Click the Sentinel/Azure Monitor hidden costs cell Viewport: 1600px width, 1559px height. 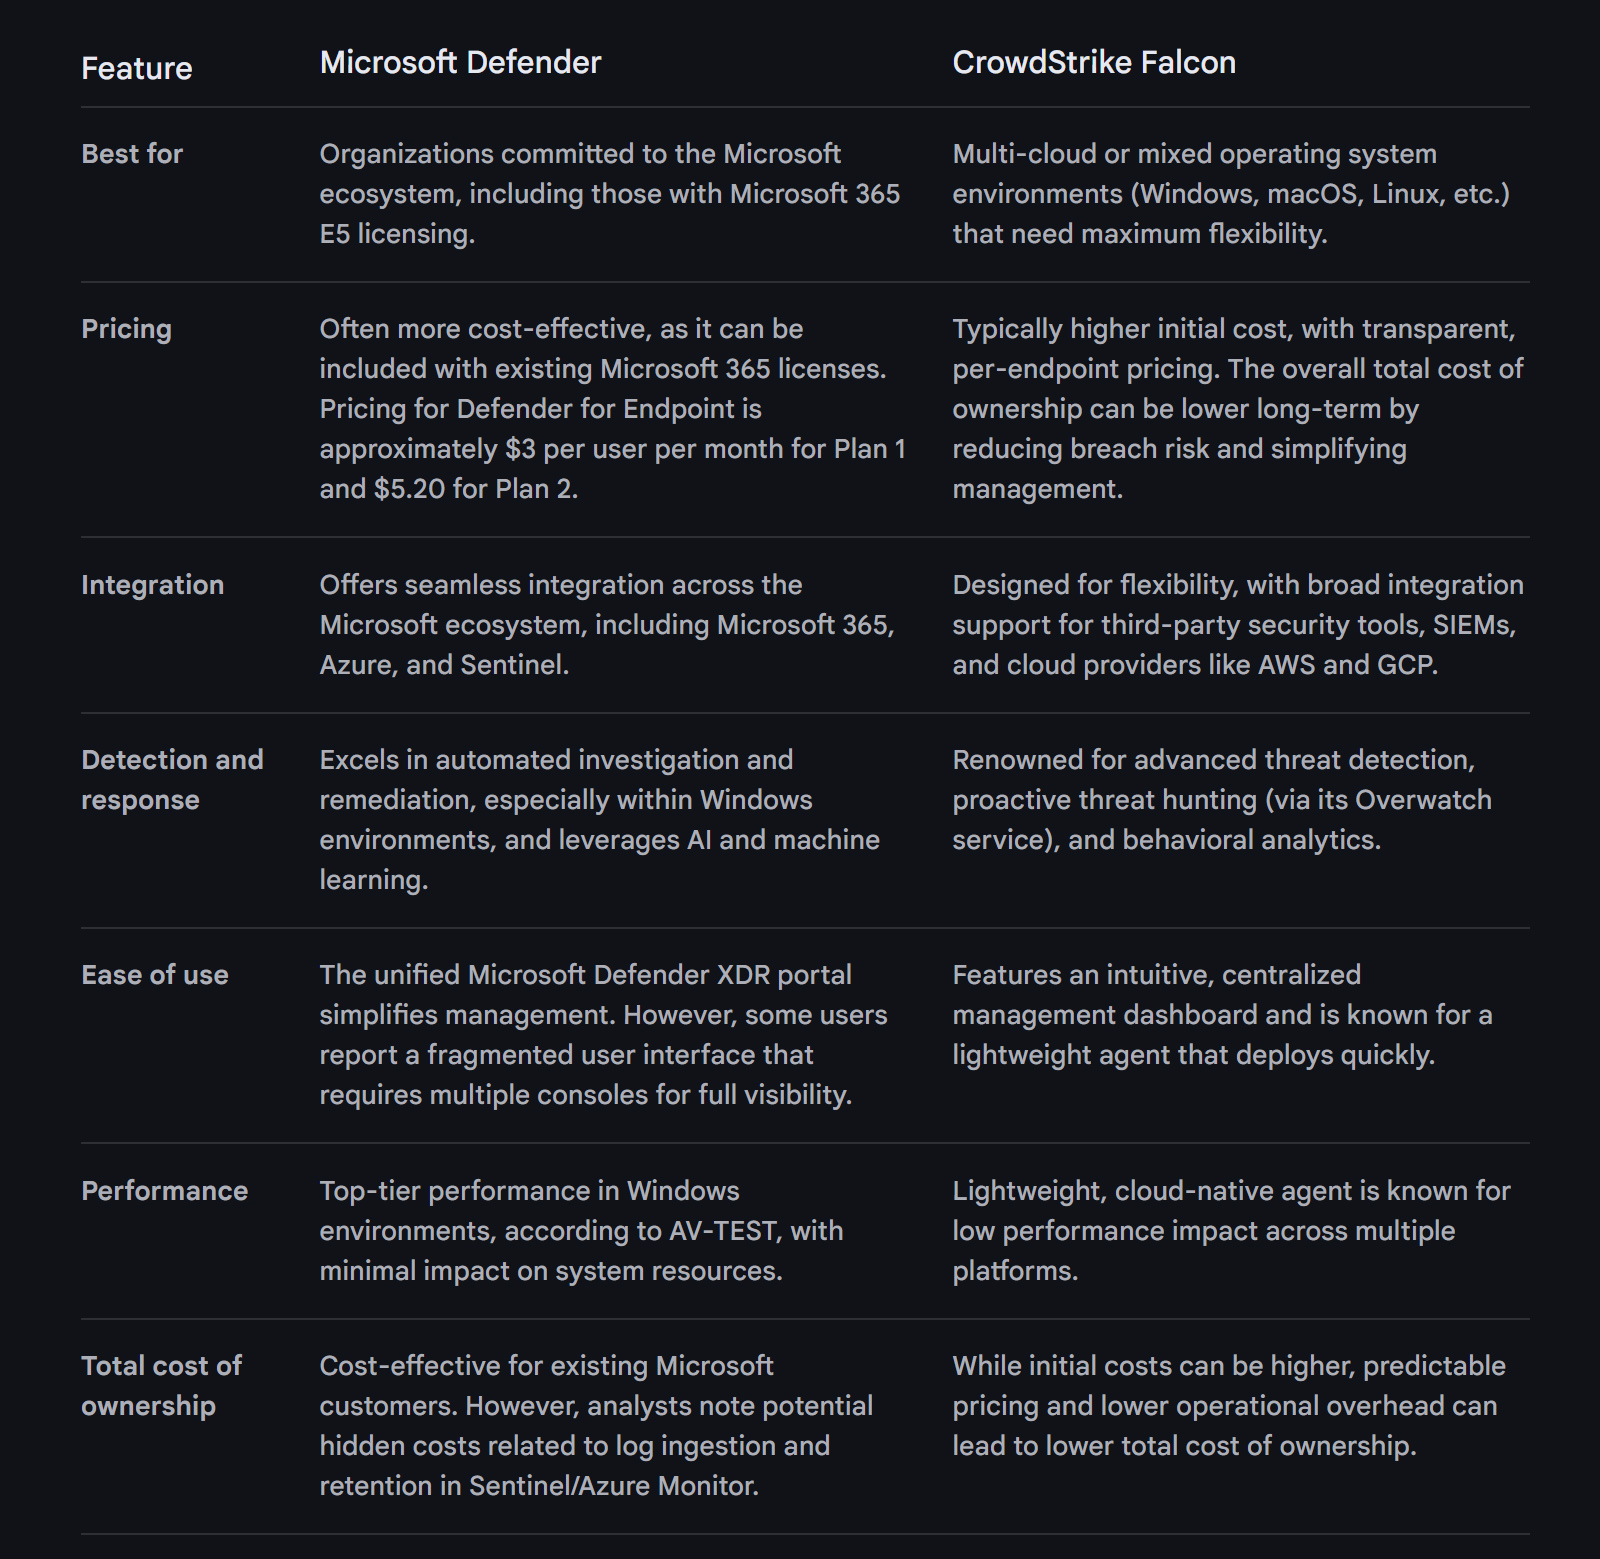coord(596,1426)
